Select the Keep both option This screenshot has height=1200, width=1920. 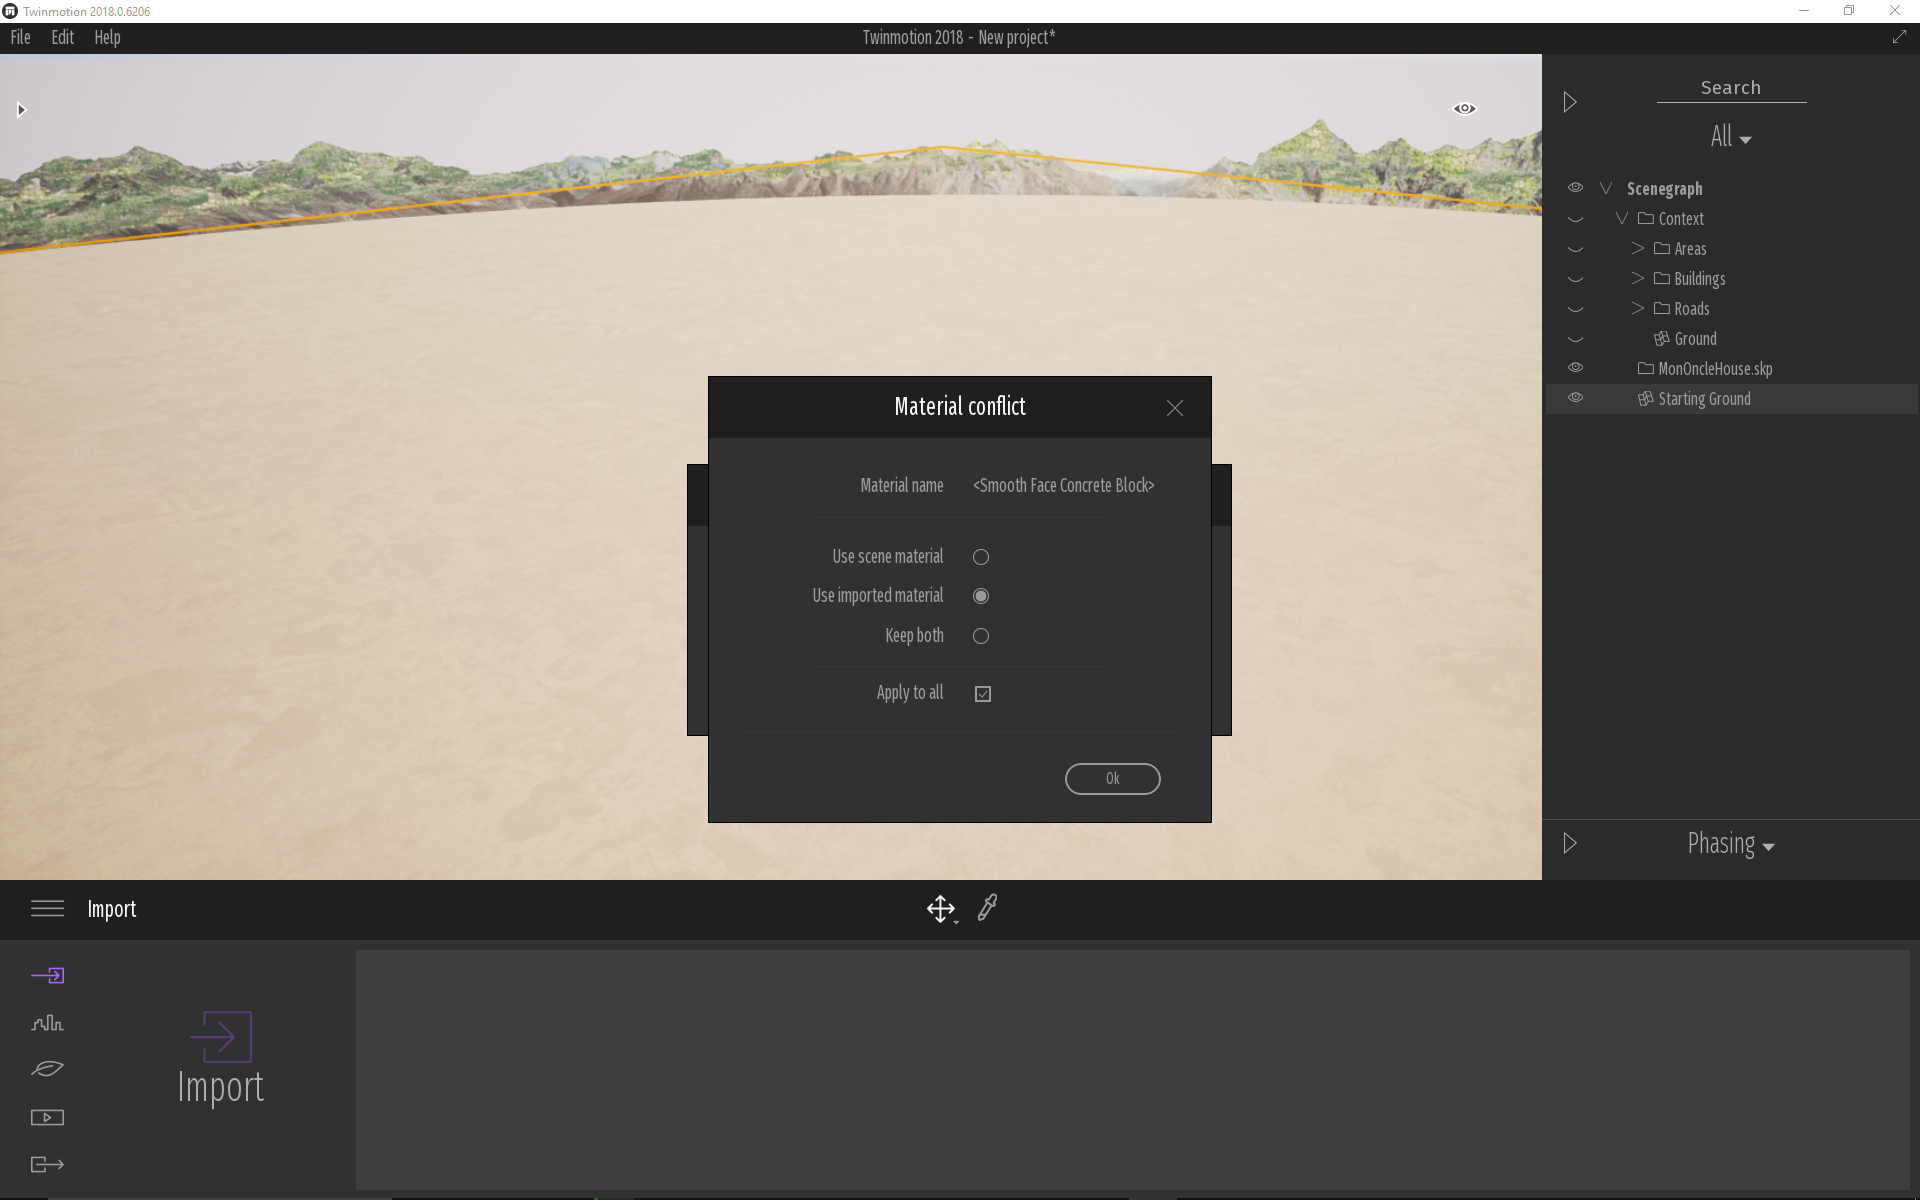(981, 636)
